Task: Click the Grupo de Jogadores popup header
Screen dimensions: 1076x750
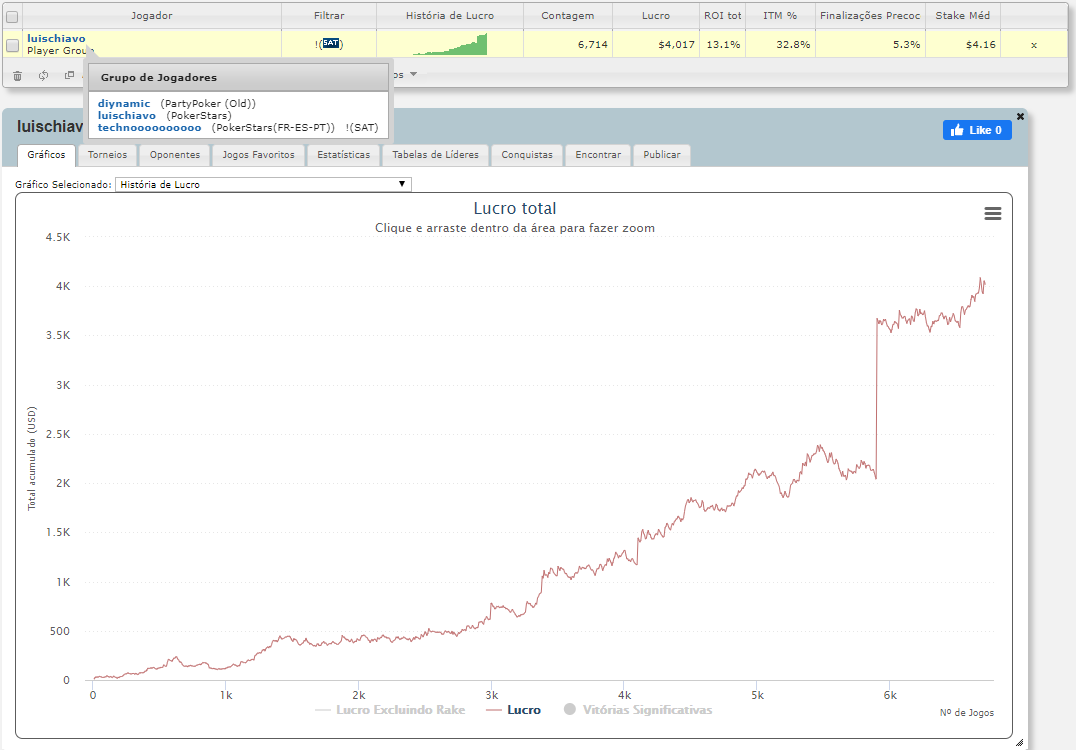Action: [x=238, y=78]
